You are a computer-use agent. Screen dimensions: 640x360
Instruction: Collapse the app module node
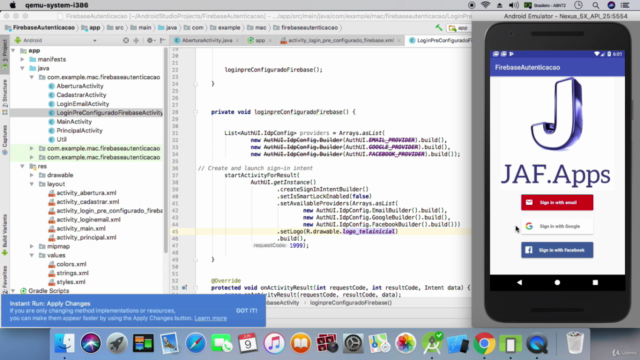pyautogui.click(x=13, y=51)
